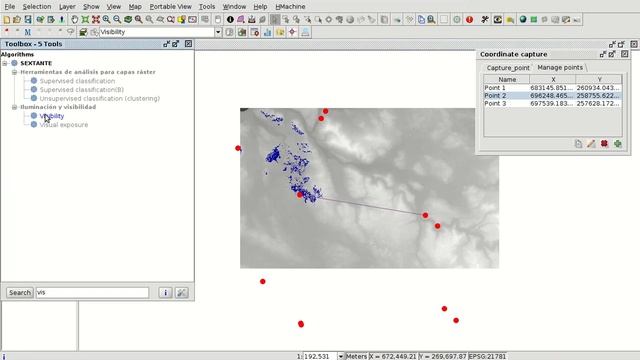Click the green add point plus icon
The width and height of the screenshot is (640, 360).
pos(618,144)
